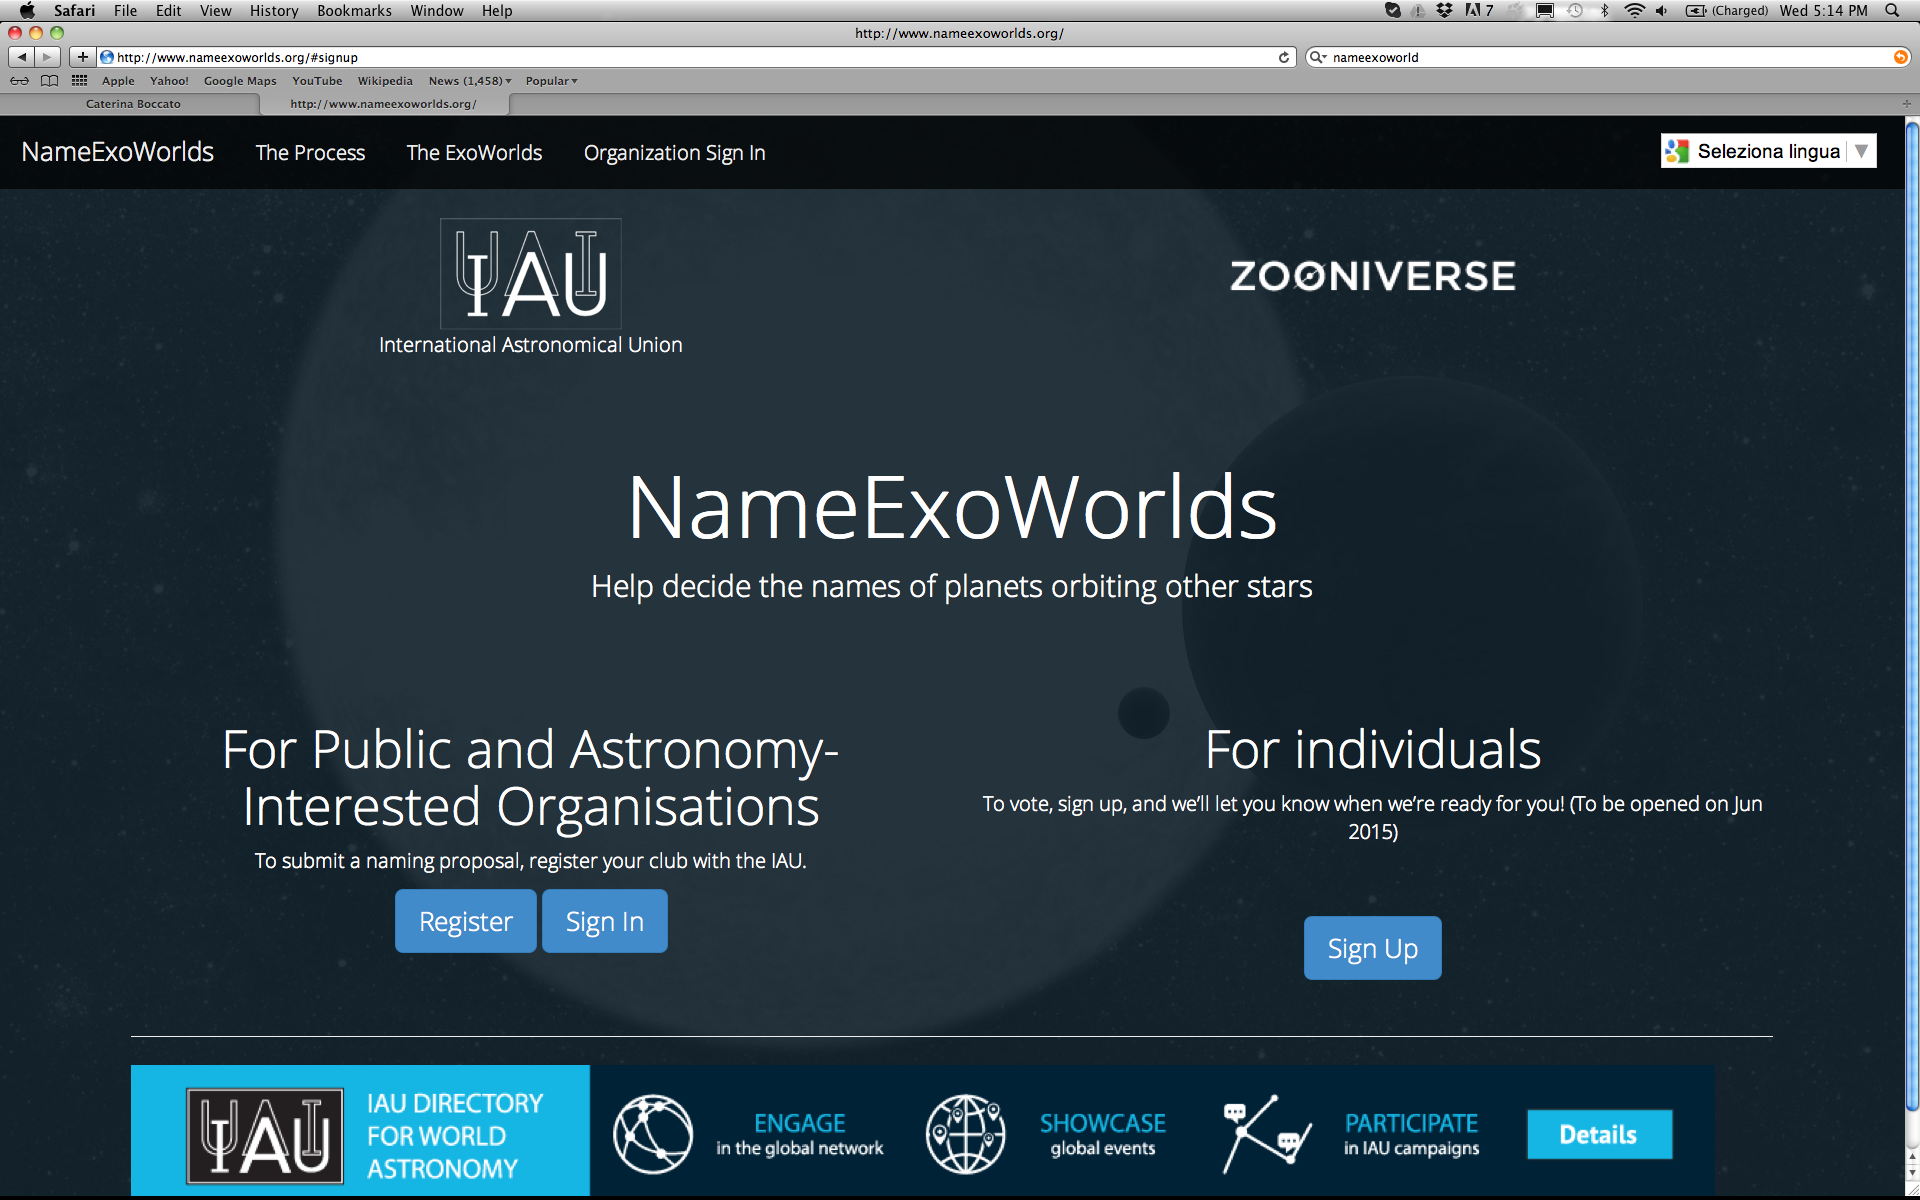Click the new tab plus at the tab bar's right

1906,104
